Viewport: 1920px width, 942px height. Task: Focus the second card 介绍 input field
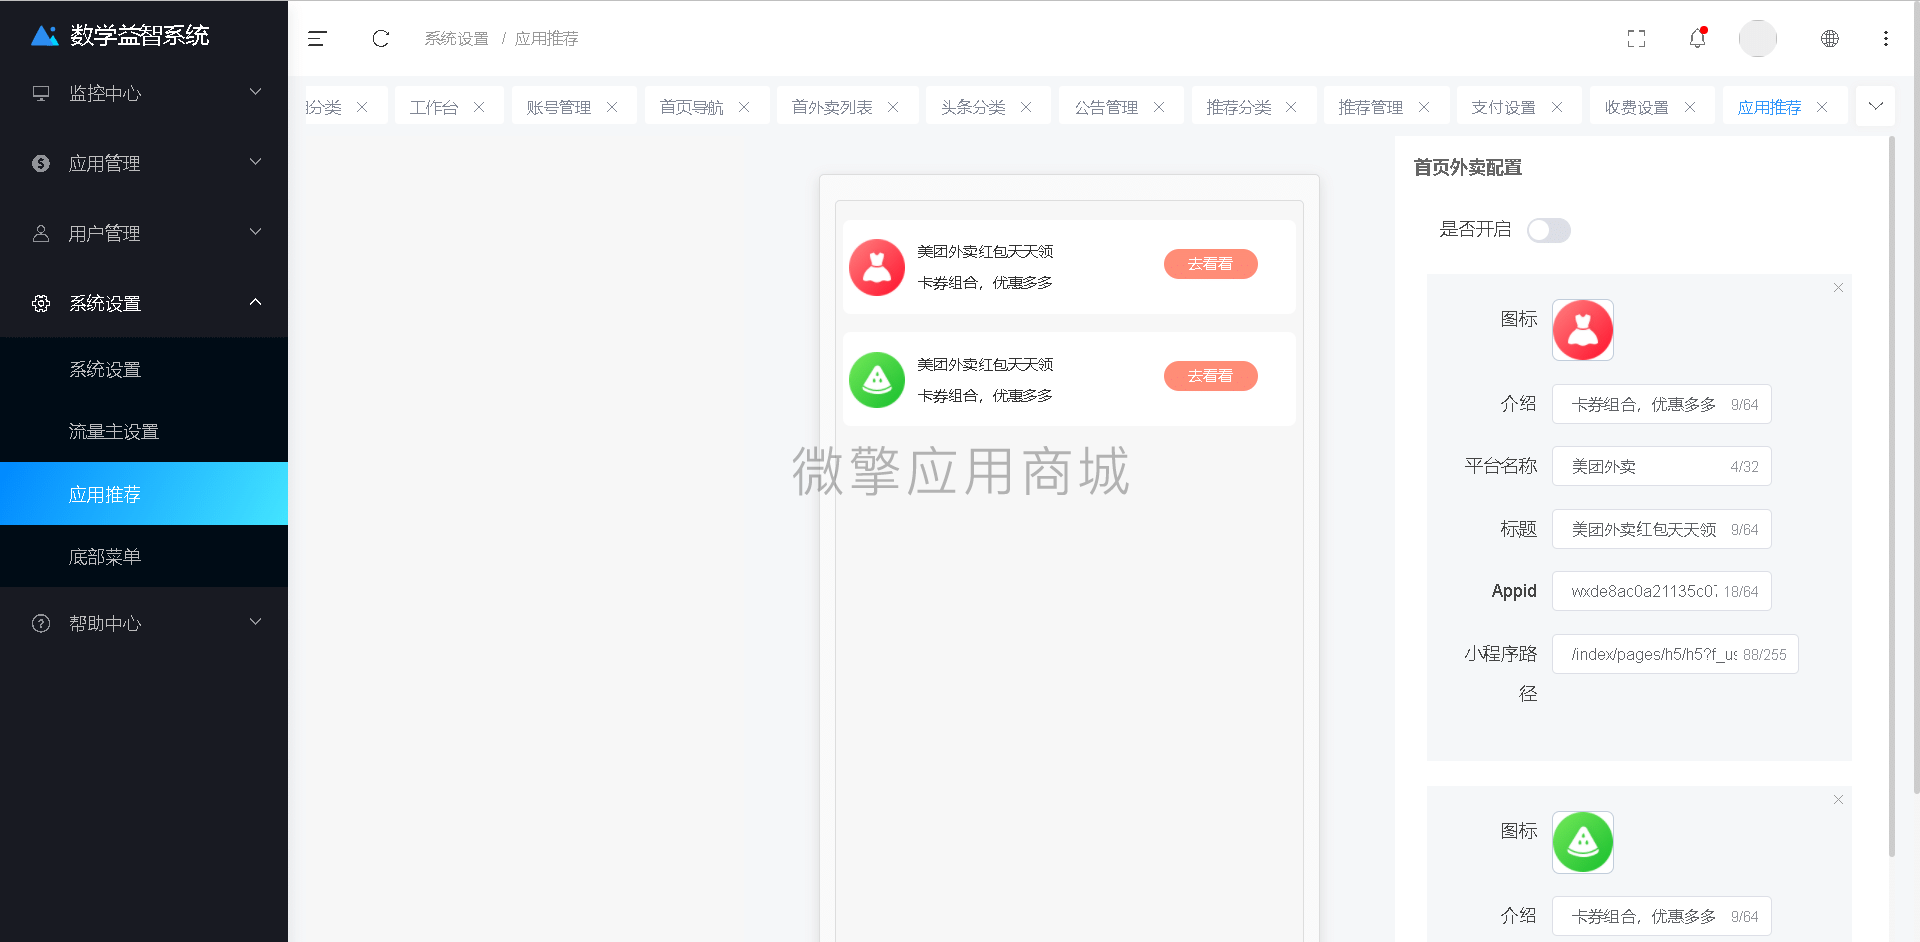coord(1661,916)
